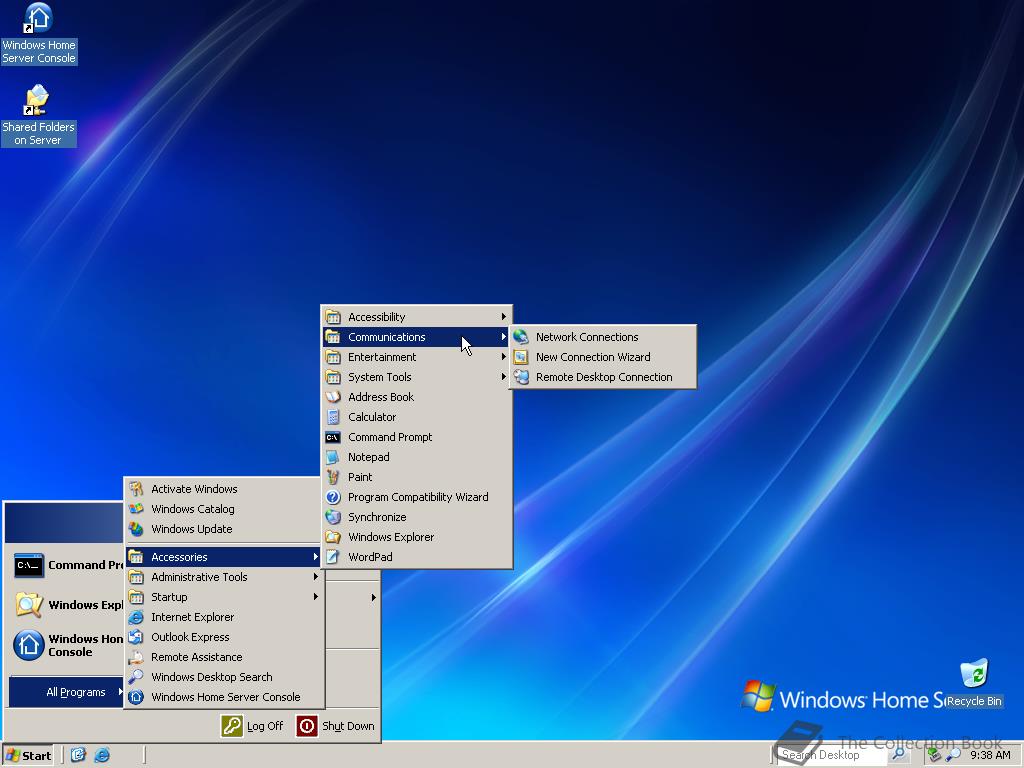The image size is (1024, 768).
Task: Click the Show Desktop Quick Launch icon
Action: [78, 755]
